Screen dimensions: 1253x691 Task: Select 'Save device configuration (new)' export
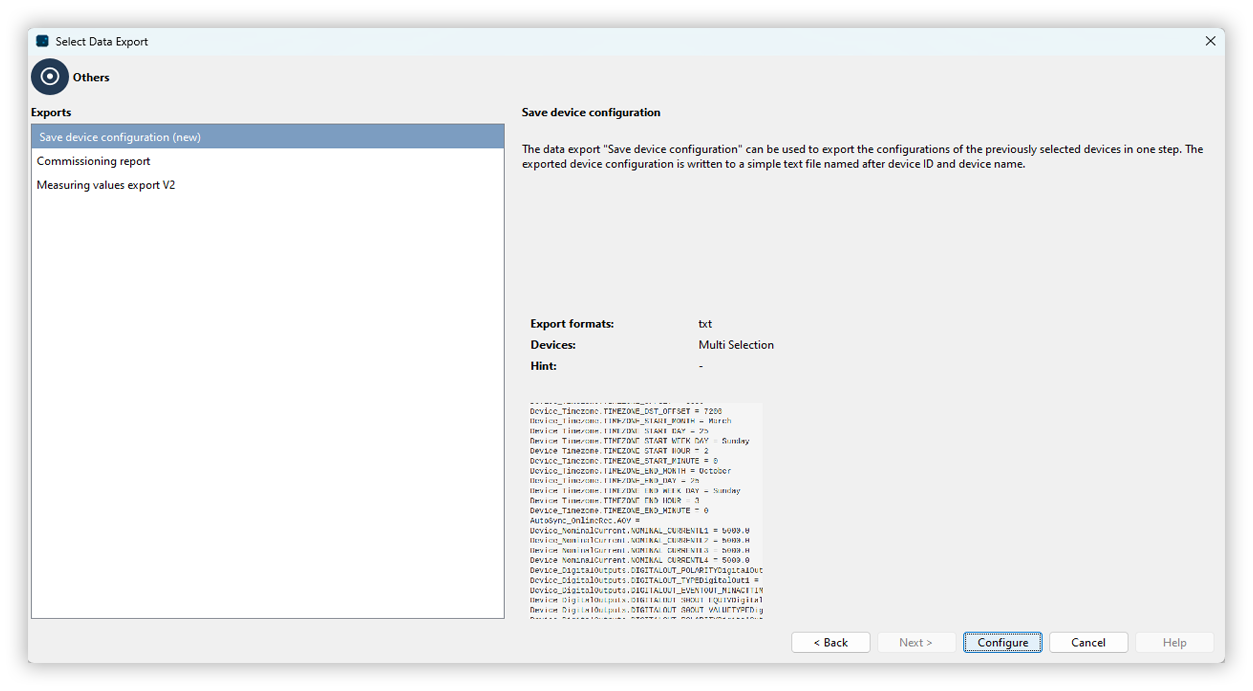(120, 137)
